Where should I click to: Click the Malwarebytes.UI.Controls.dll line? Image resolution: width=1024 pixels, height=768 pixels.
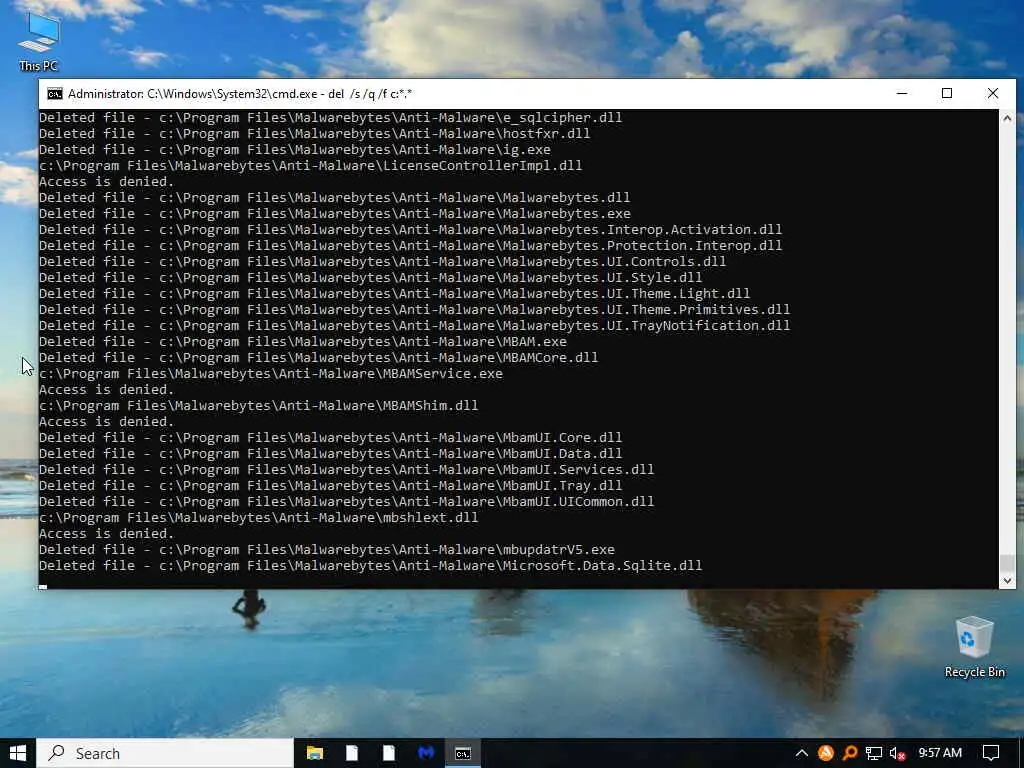coord(383,262)
